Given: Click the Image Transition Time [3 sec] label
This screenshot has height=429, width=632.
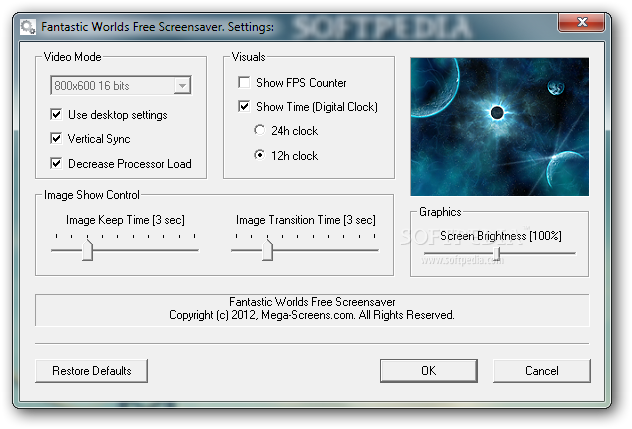Looking at the screenshot, I should point(306,220).
